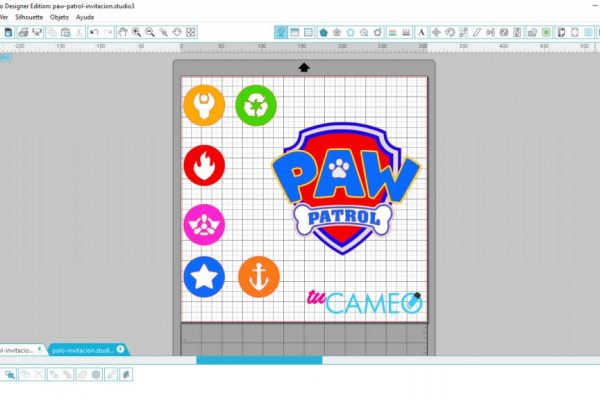This screenshot has width=600, height=400.
Task: Select the orange anchor badge circle
Action: pyautogui.click(x=259, y=277)
